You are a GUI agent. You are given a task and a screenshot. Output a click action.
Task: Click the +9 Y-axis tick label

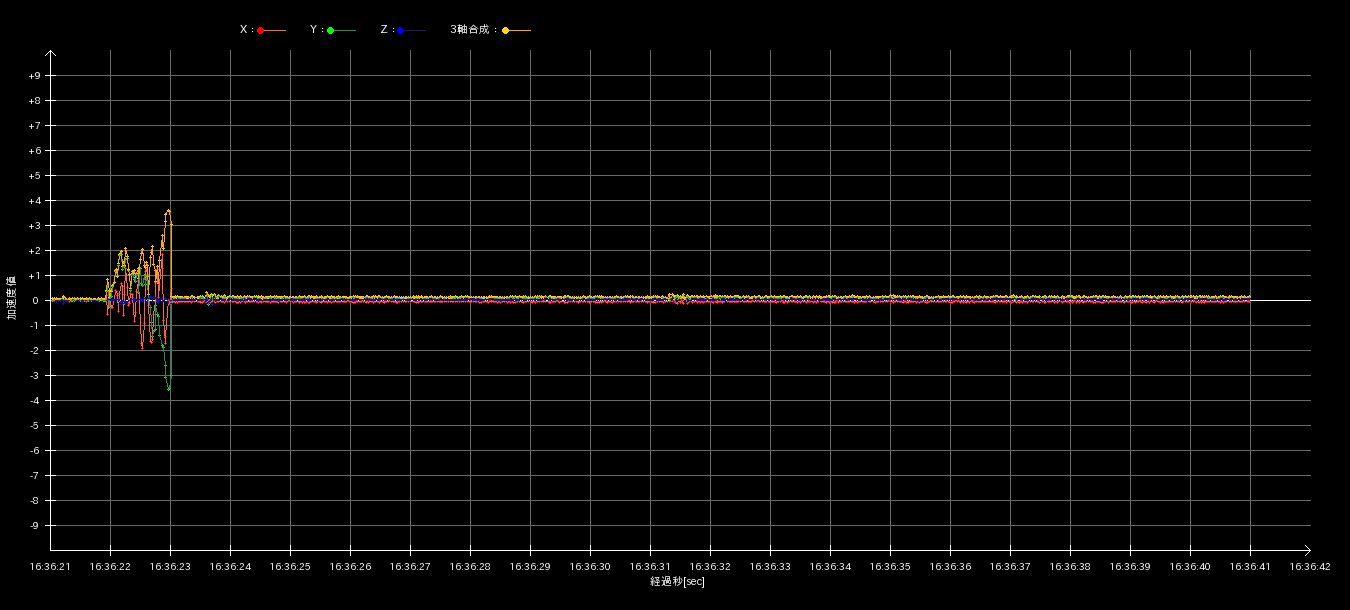coord(34,76)
